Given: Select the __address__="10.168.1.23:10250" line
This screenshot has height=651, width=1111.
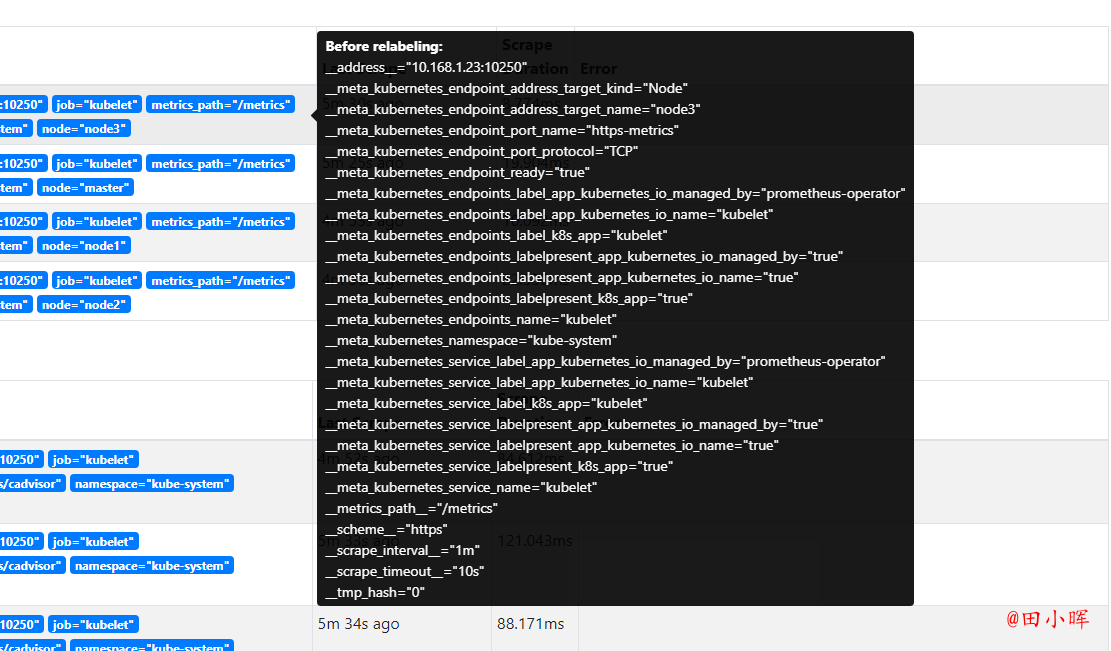Looking at the screenshot, I should pyautogui.click(x=426, y=67).
